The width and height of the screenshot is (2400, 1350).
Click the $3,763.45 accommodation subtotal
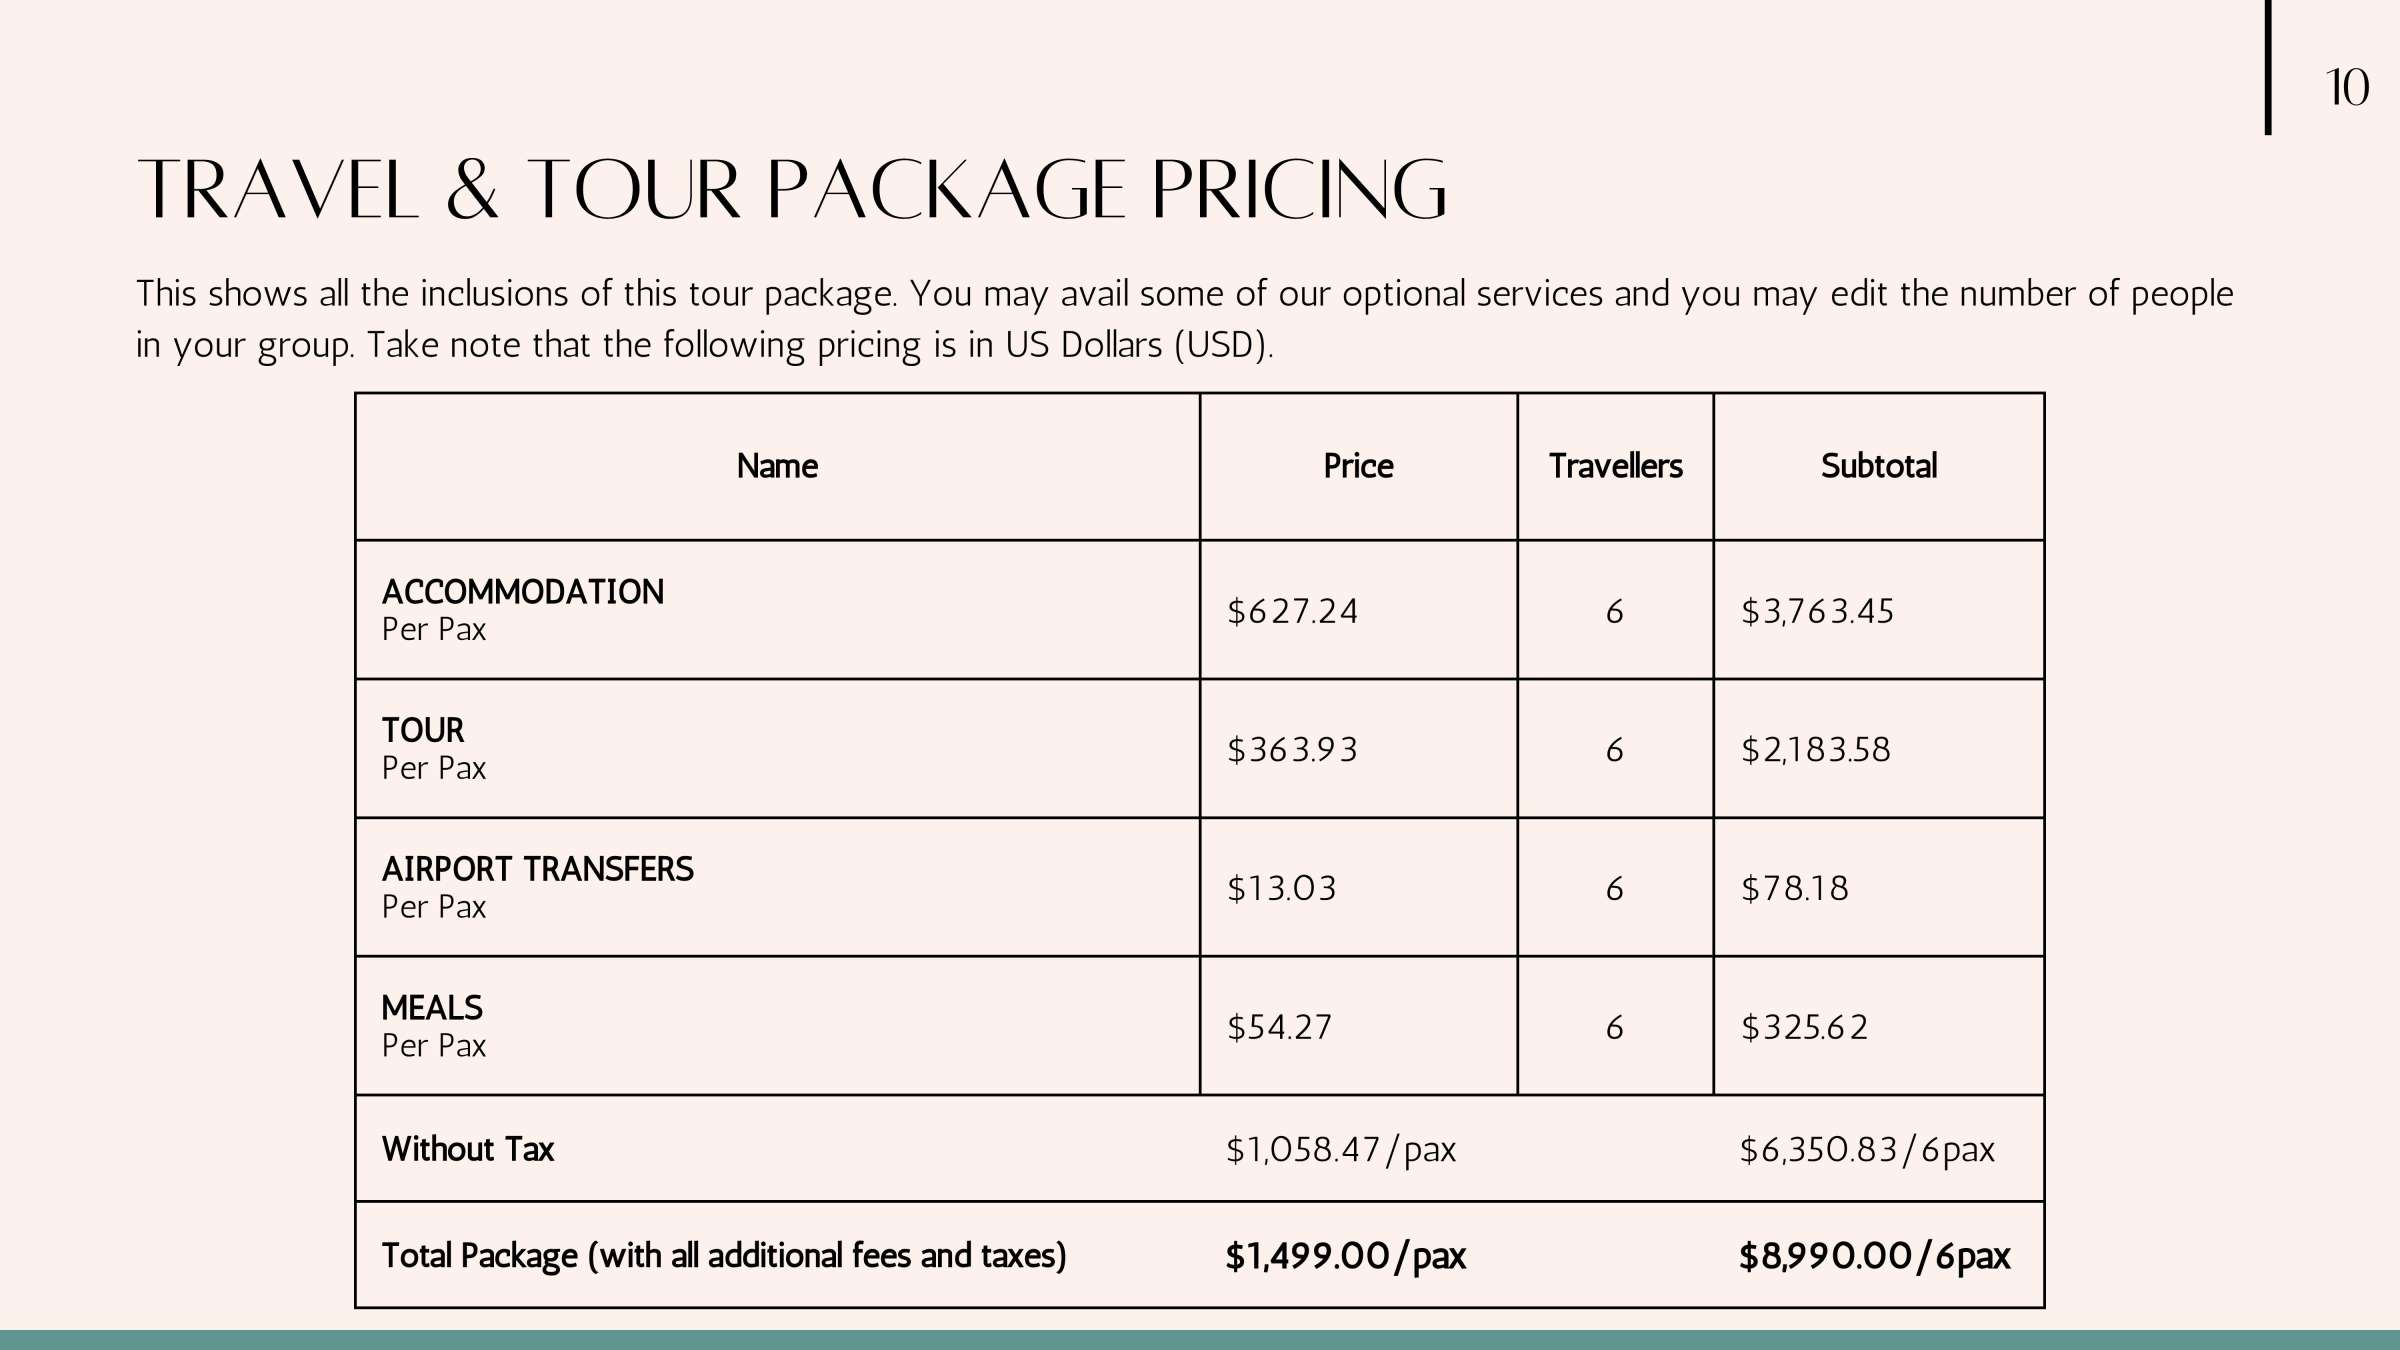(x=1817, y=611)
